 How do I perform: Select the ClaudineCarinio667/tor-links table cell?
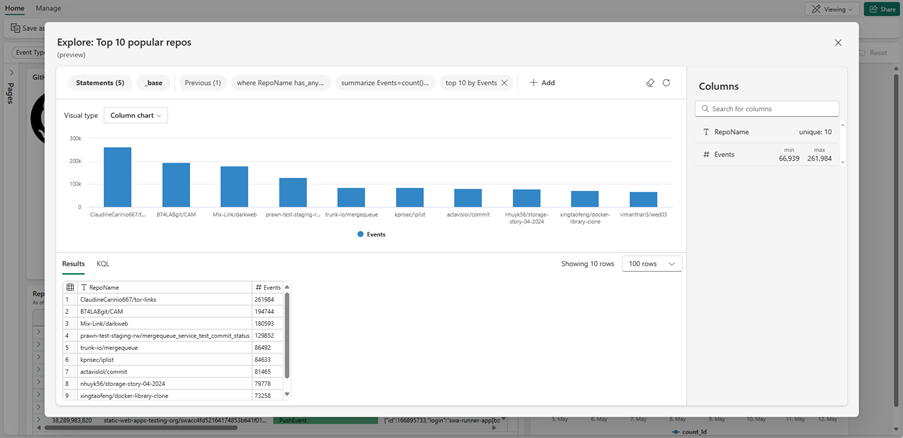[165, 299]
